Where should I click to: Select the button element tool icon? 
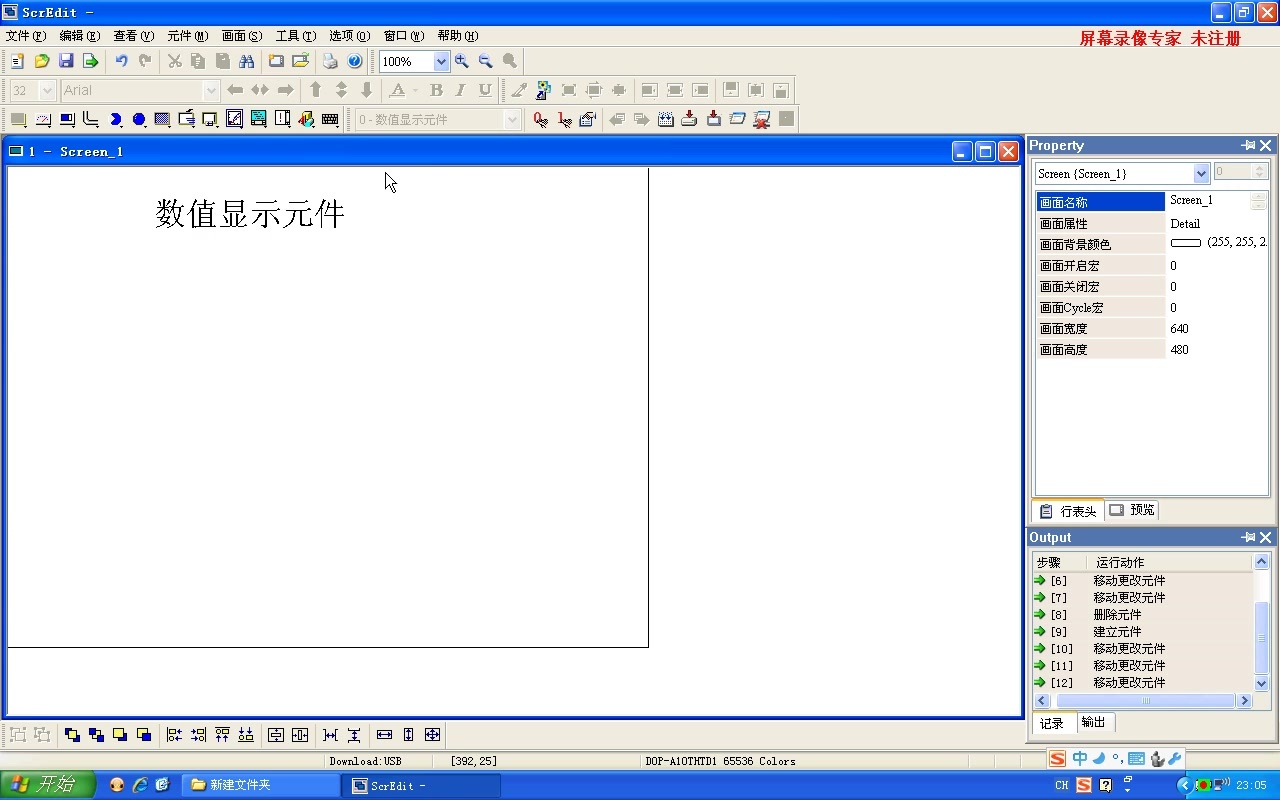(x=19, y=119)
